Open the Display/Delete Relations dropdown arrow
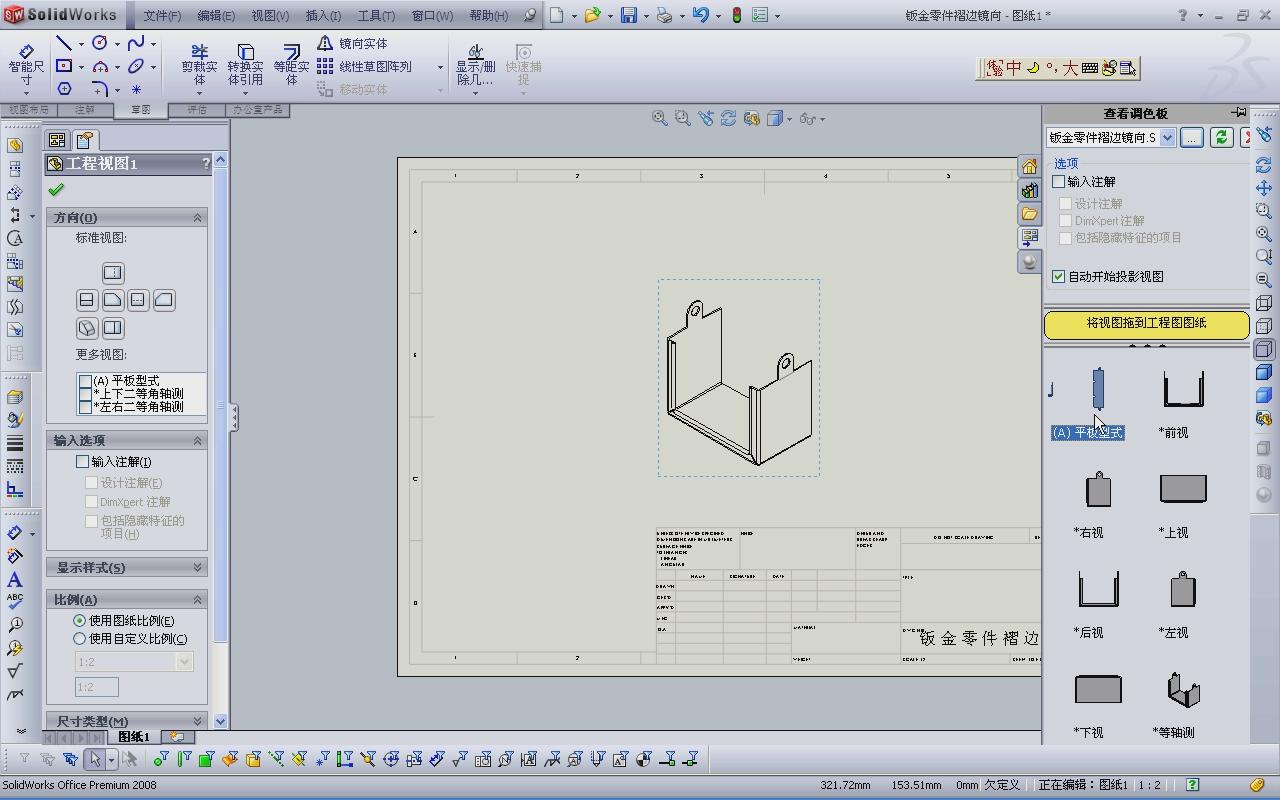The image size is (1280, 800). (x=475, y=94)
